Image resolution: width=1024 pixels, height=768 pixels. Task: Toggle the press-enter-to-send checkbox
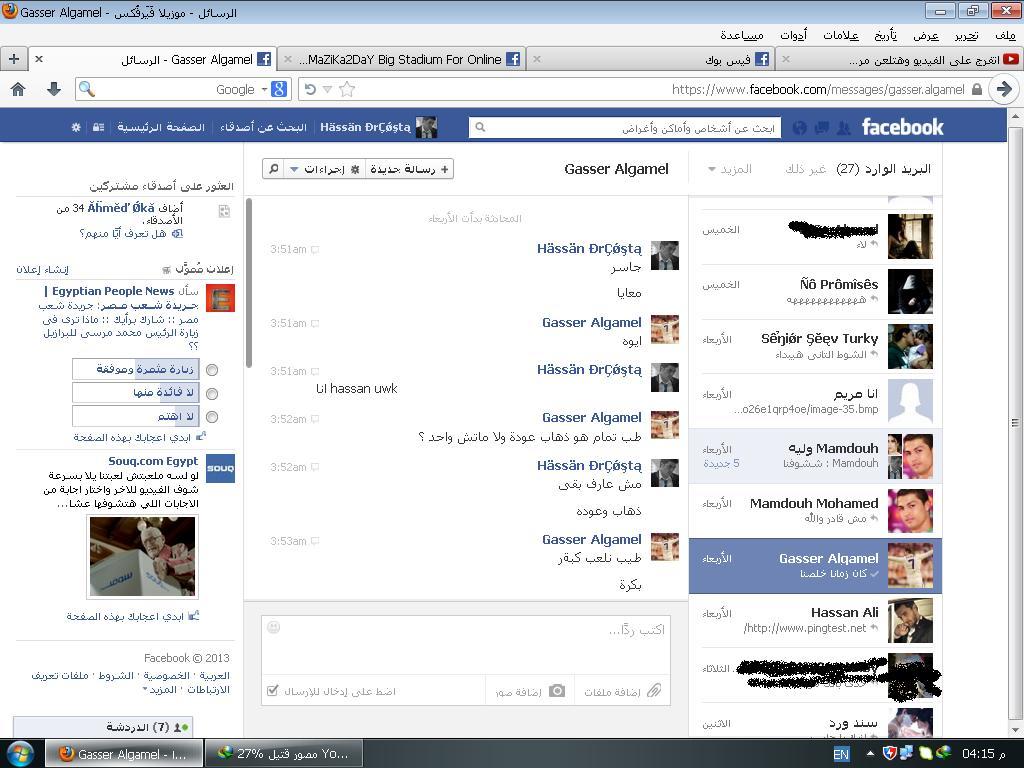click(x=273, y=691)
